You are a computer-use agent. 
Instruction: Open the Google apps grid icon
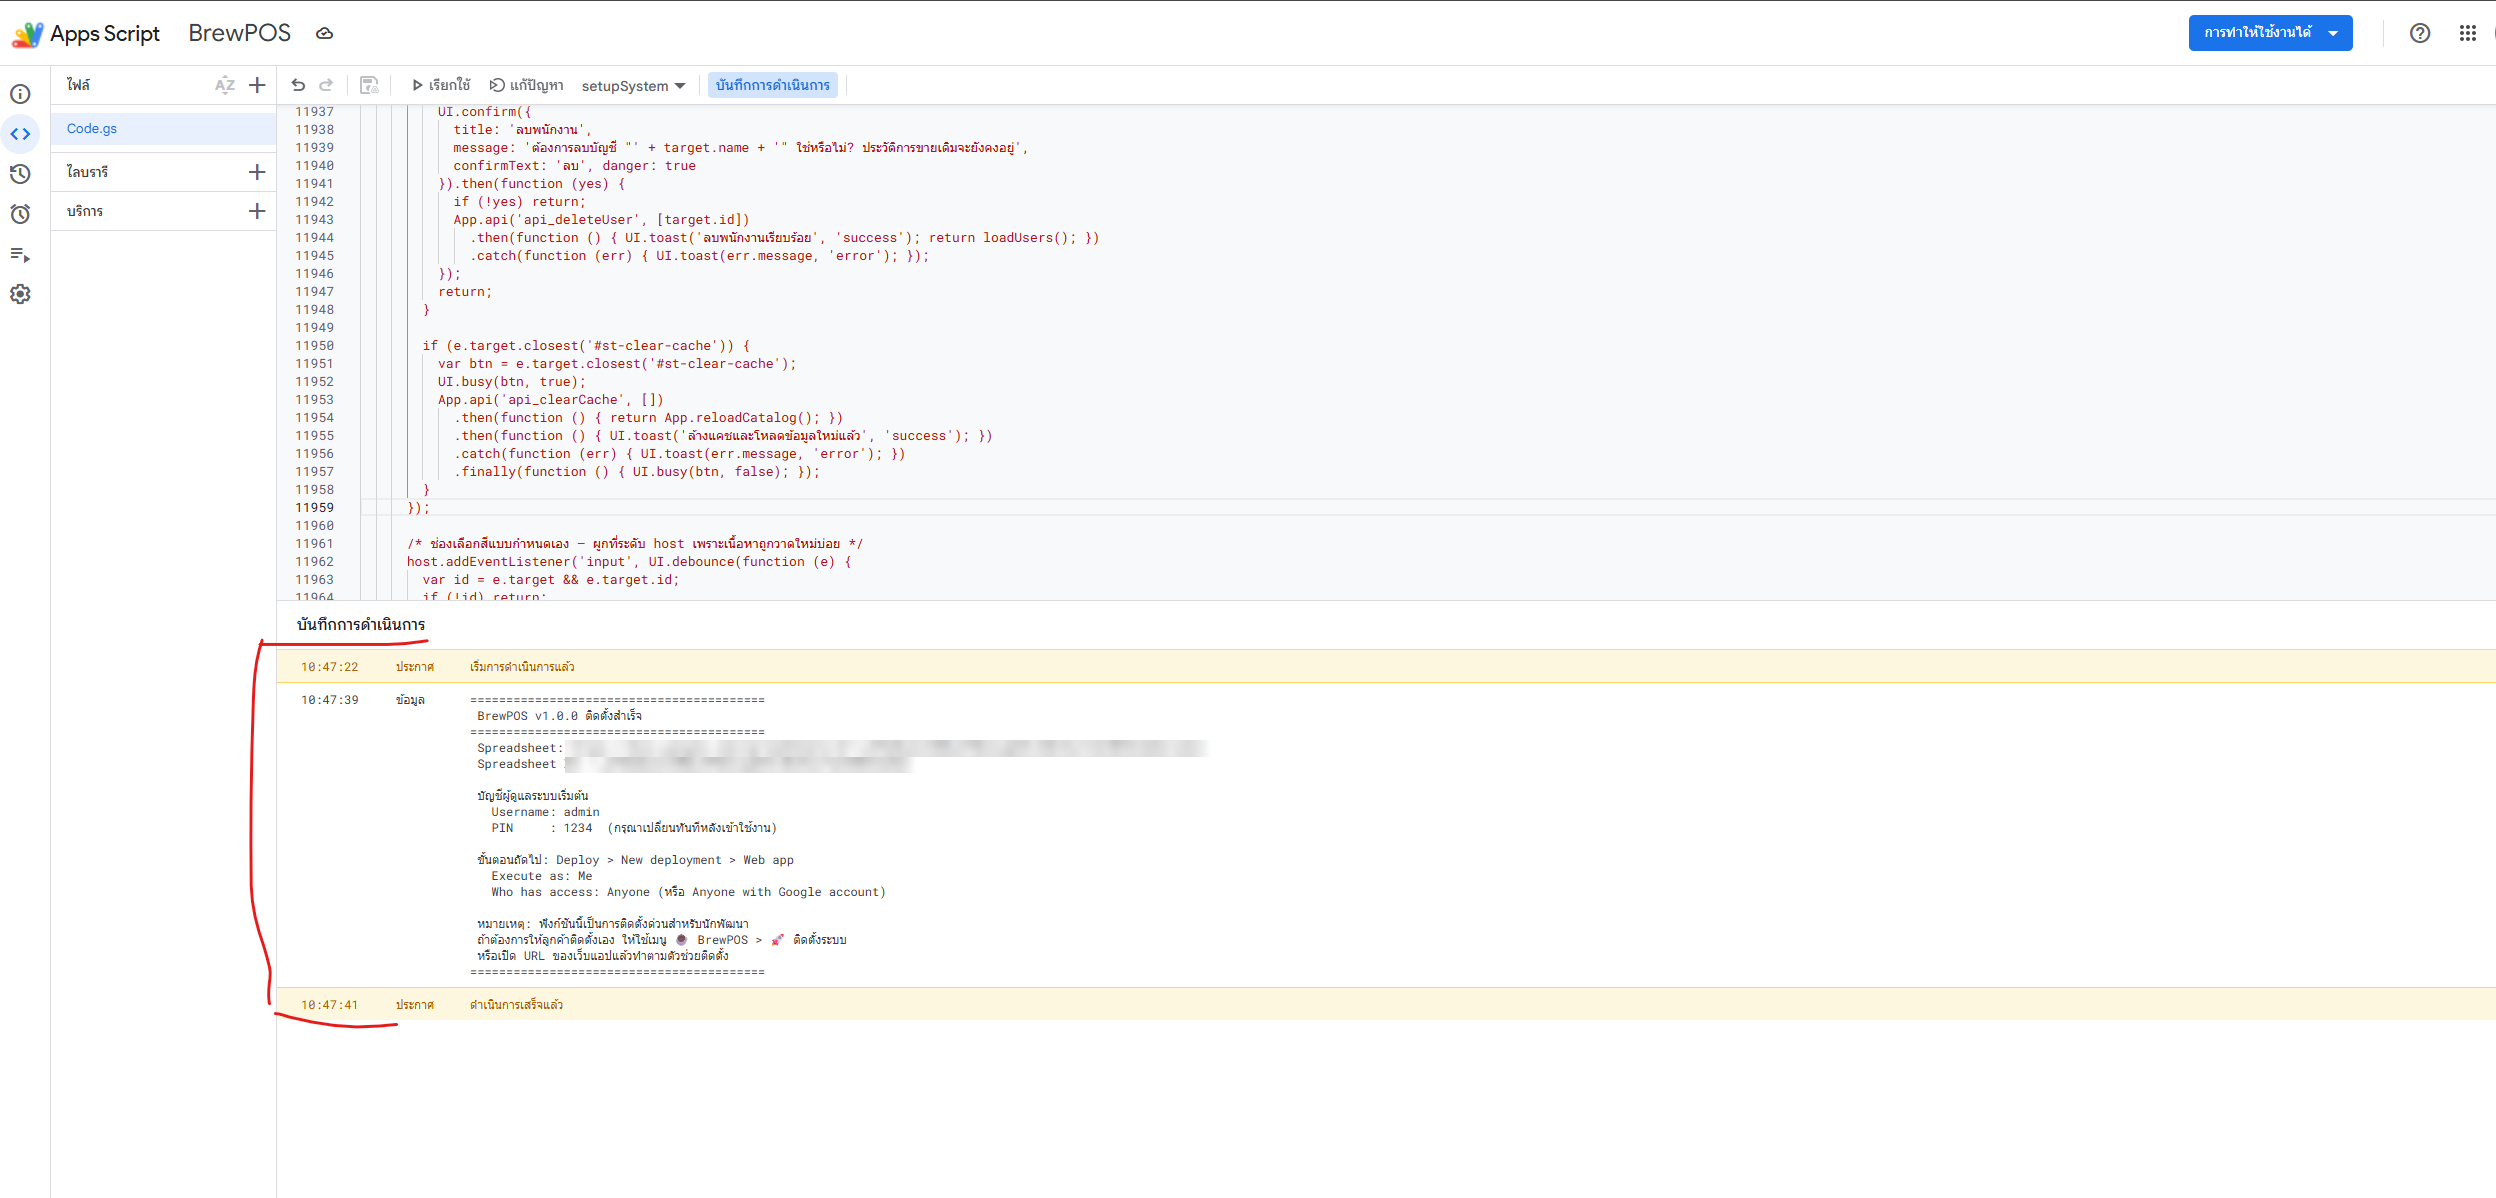point(2468,33)
